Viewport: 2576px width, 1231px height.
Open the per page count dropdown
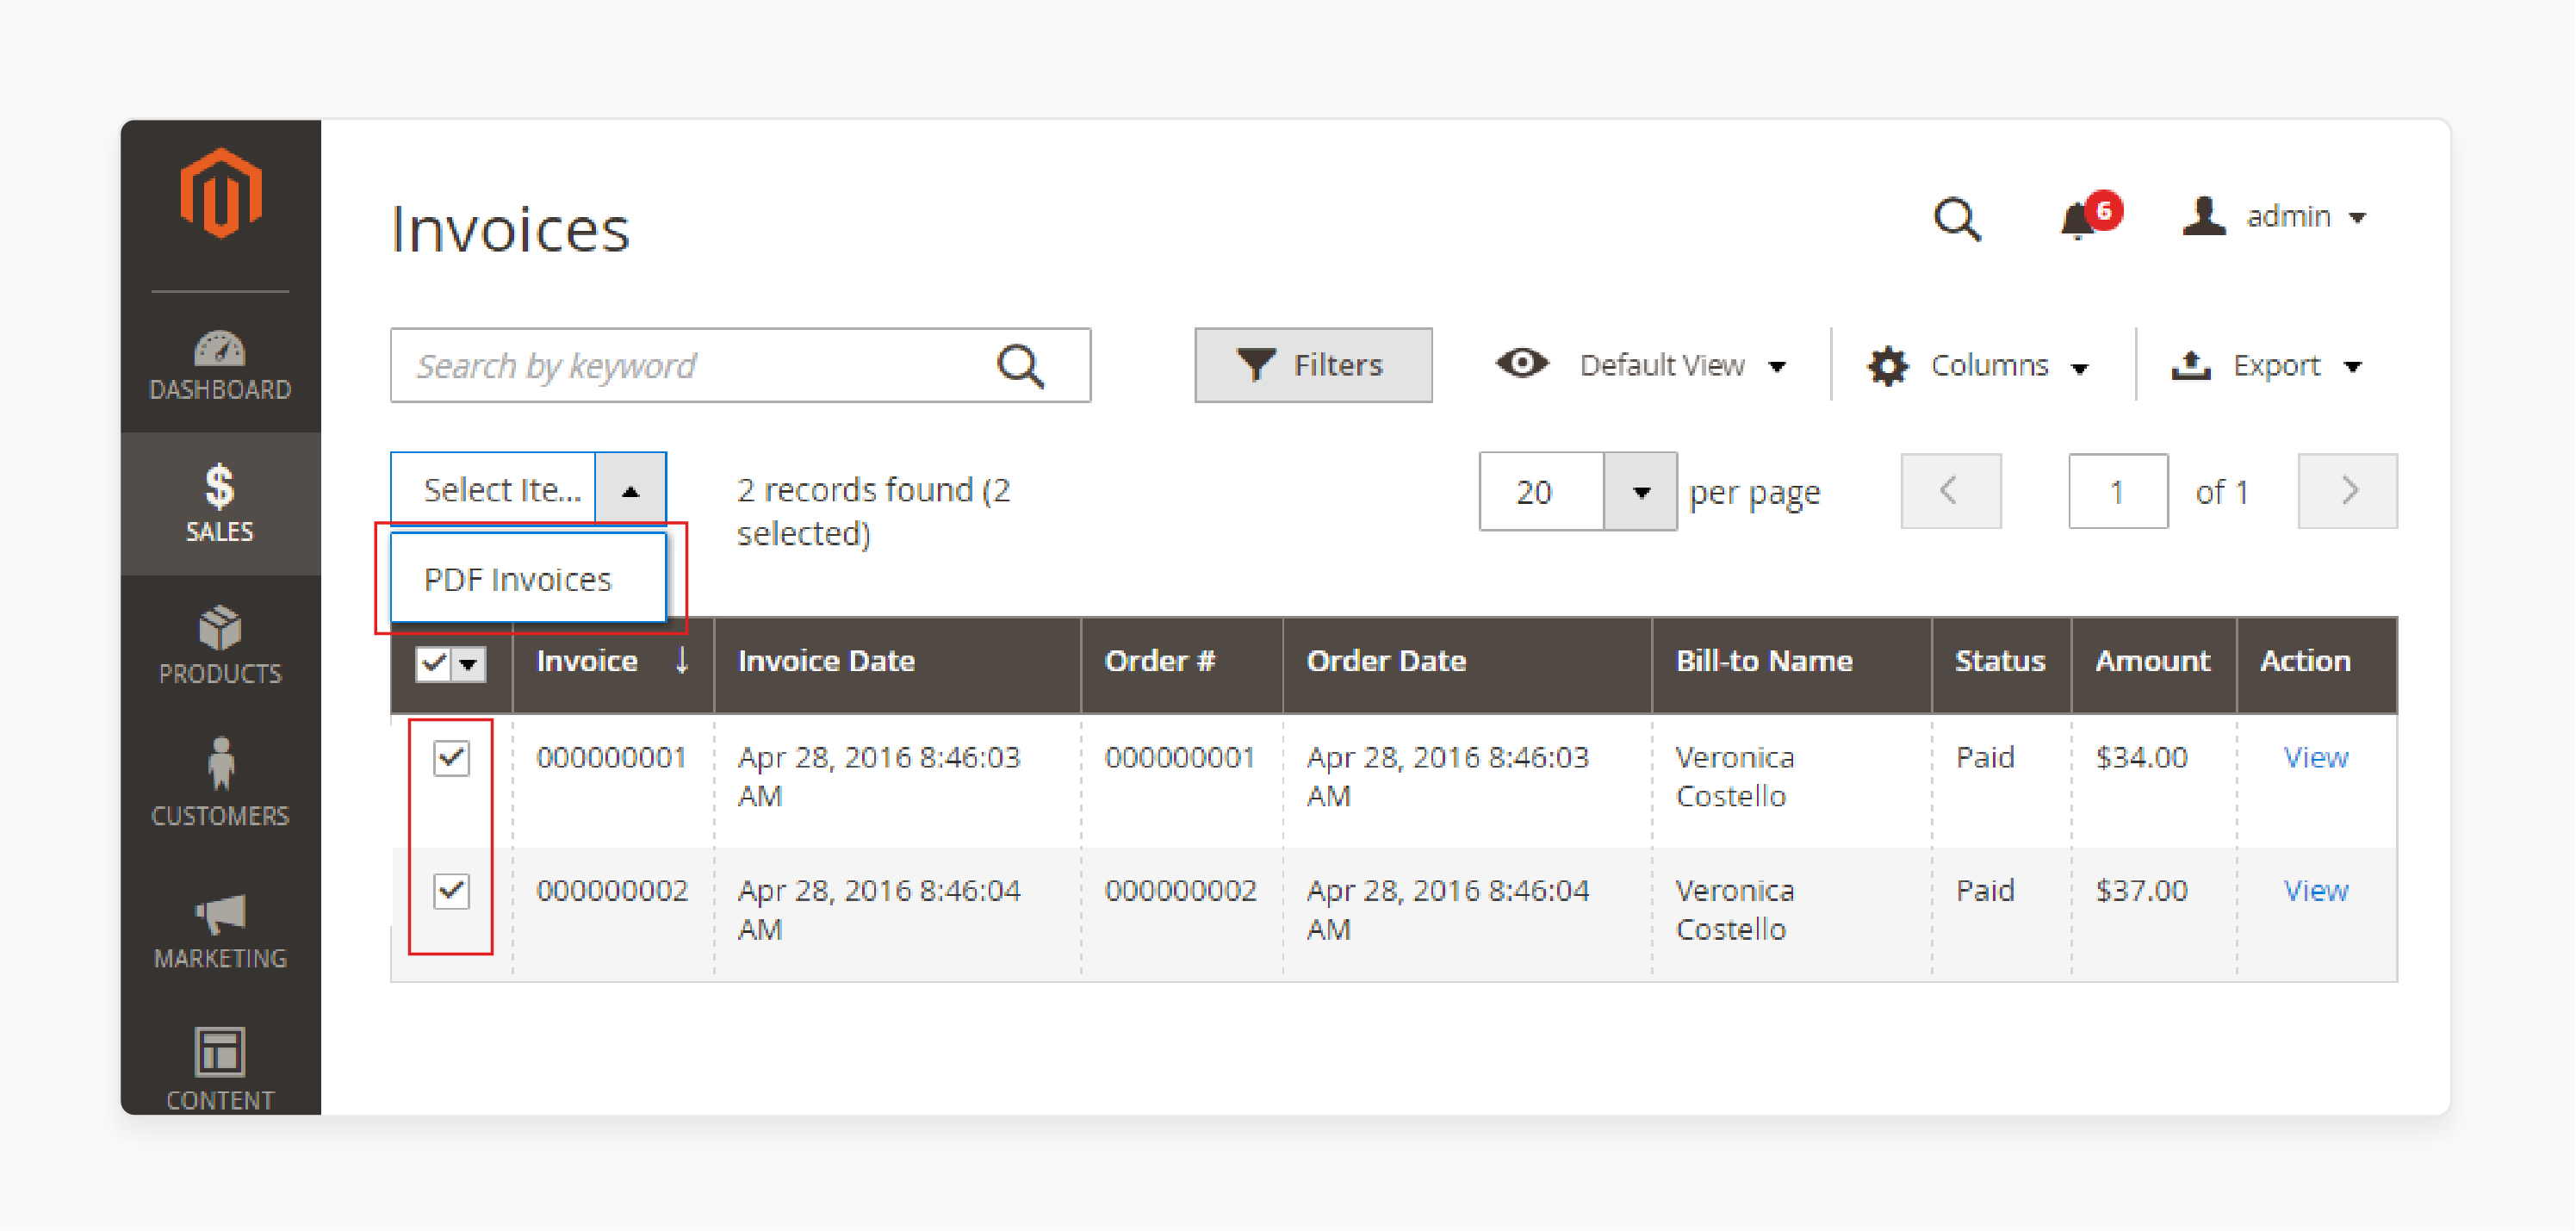(x=1640, y=491)
